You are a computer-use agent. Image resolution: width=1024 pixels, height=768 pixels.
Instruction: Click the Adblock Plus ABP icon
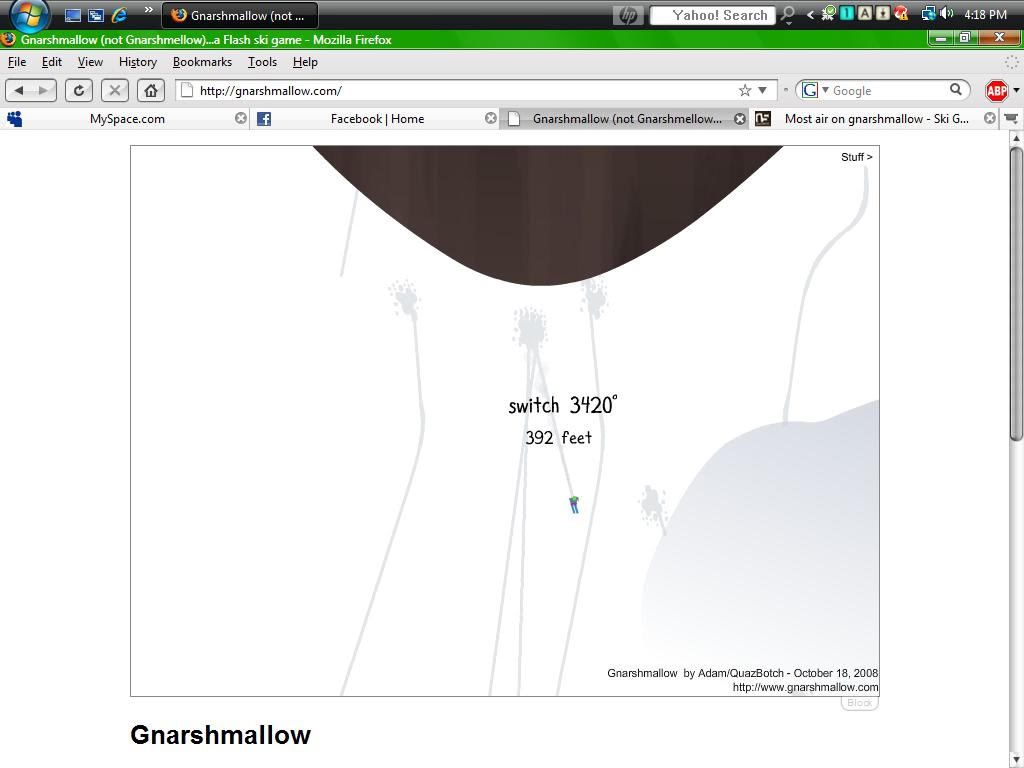click(996, 91)
